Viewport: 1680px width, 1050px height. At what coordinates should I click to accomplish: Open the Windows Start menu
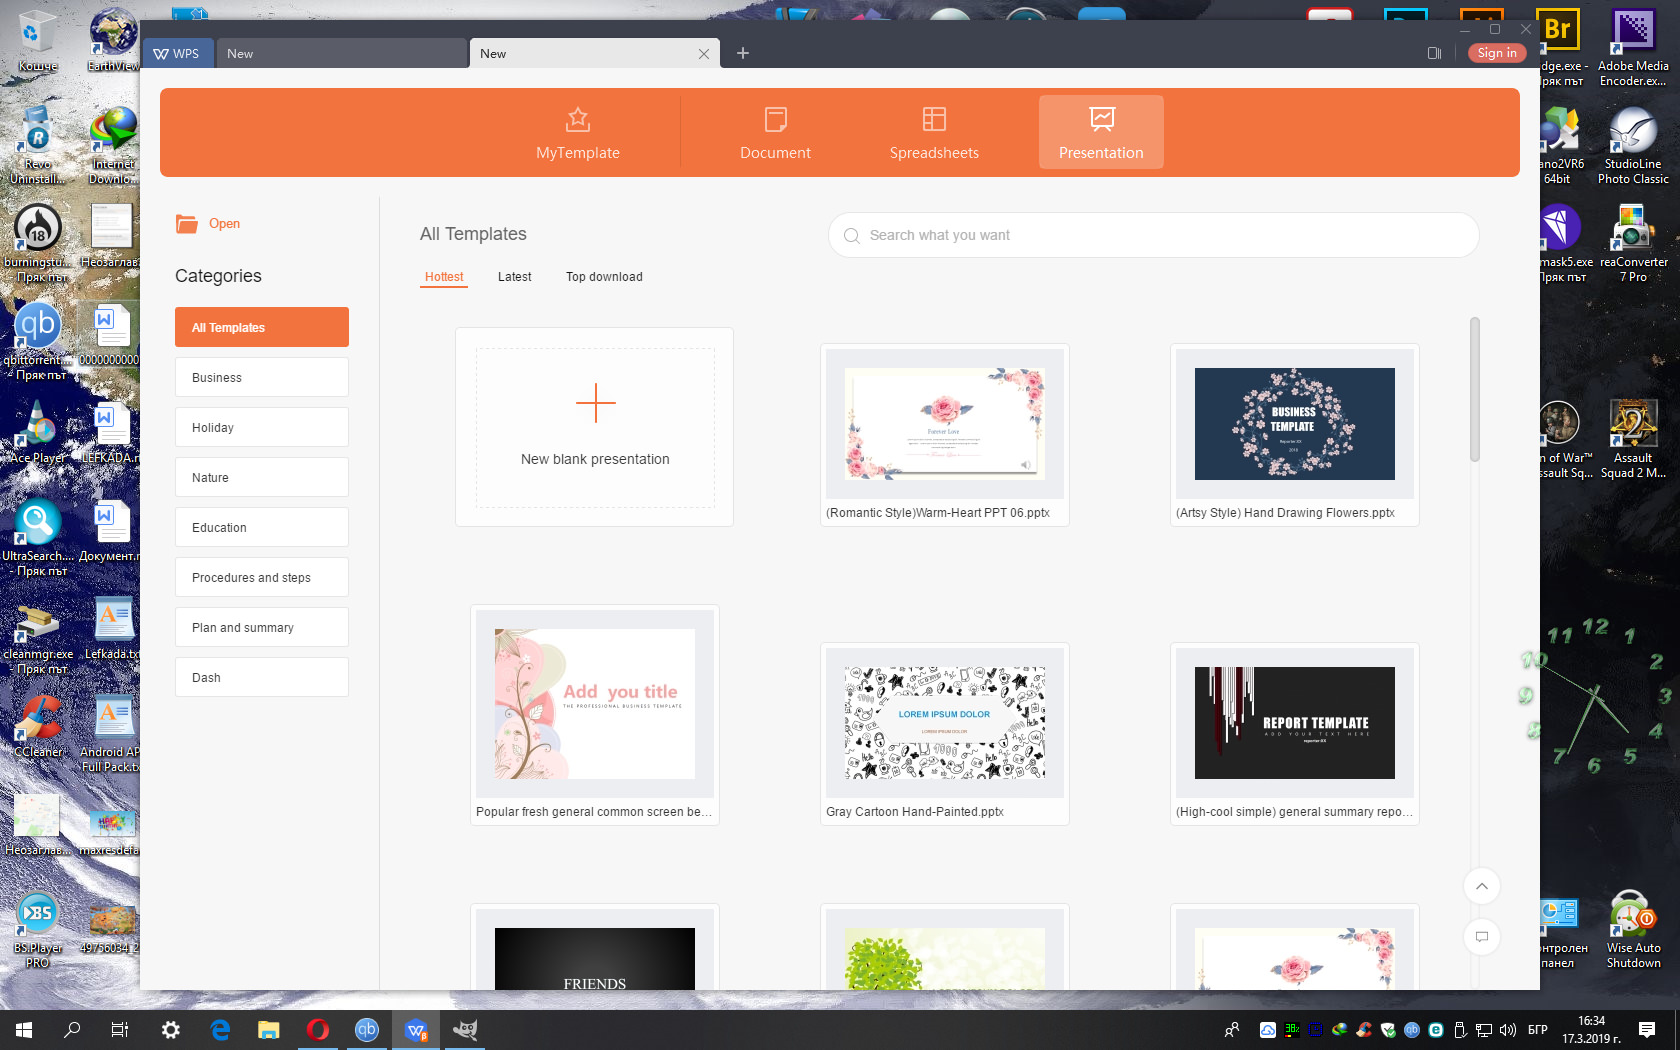point(24,1030)
